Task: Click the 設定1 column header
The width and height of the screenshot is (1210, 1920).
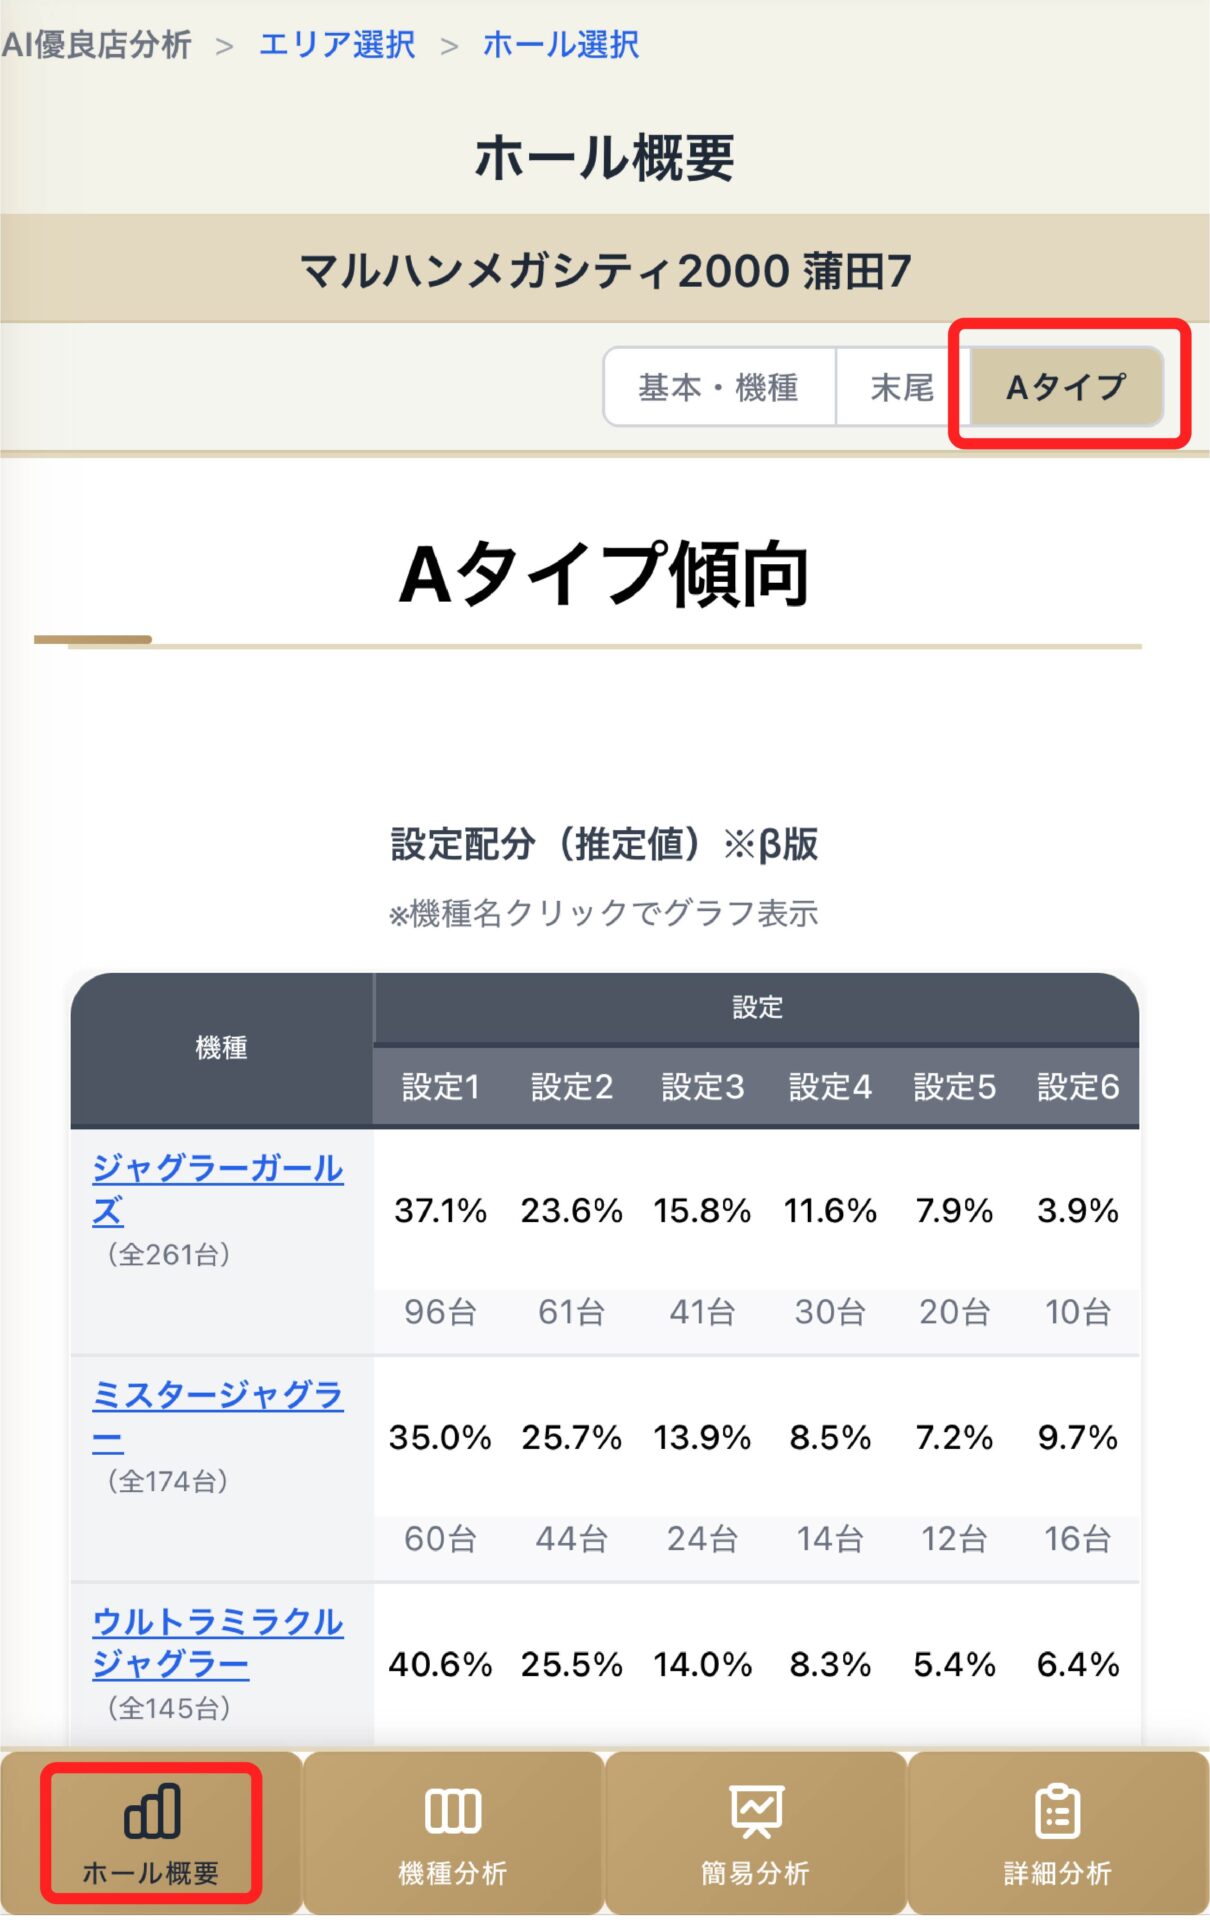Action: (440, 1087)
